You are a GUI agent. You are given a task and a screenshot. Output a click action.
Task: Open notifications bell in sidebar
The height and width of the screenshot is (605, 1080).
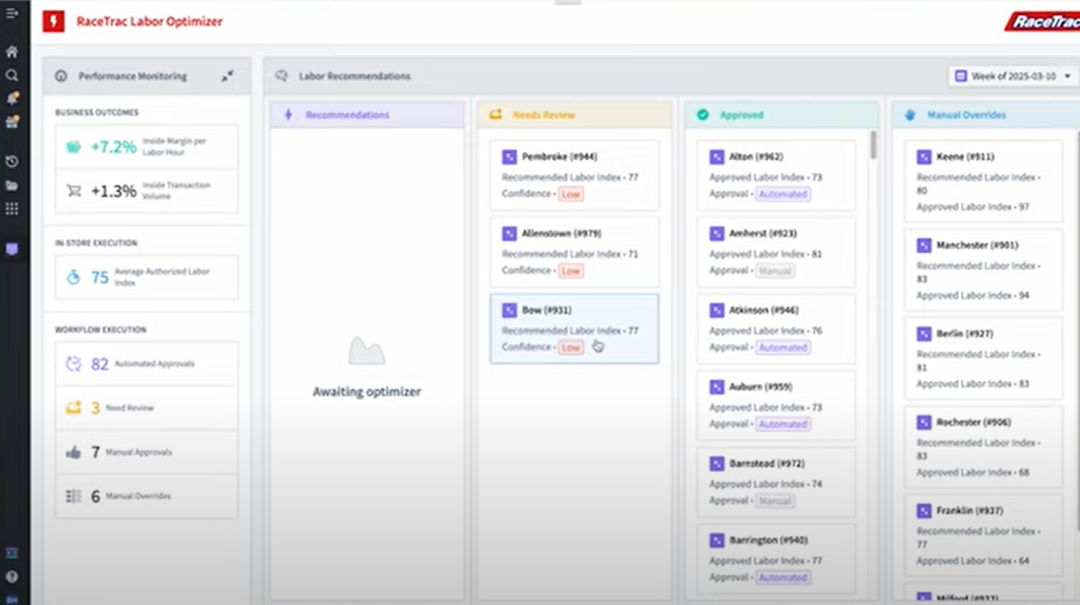[x=12, y=99]
